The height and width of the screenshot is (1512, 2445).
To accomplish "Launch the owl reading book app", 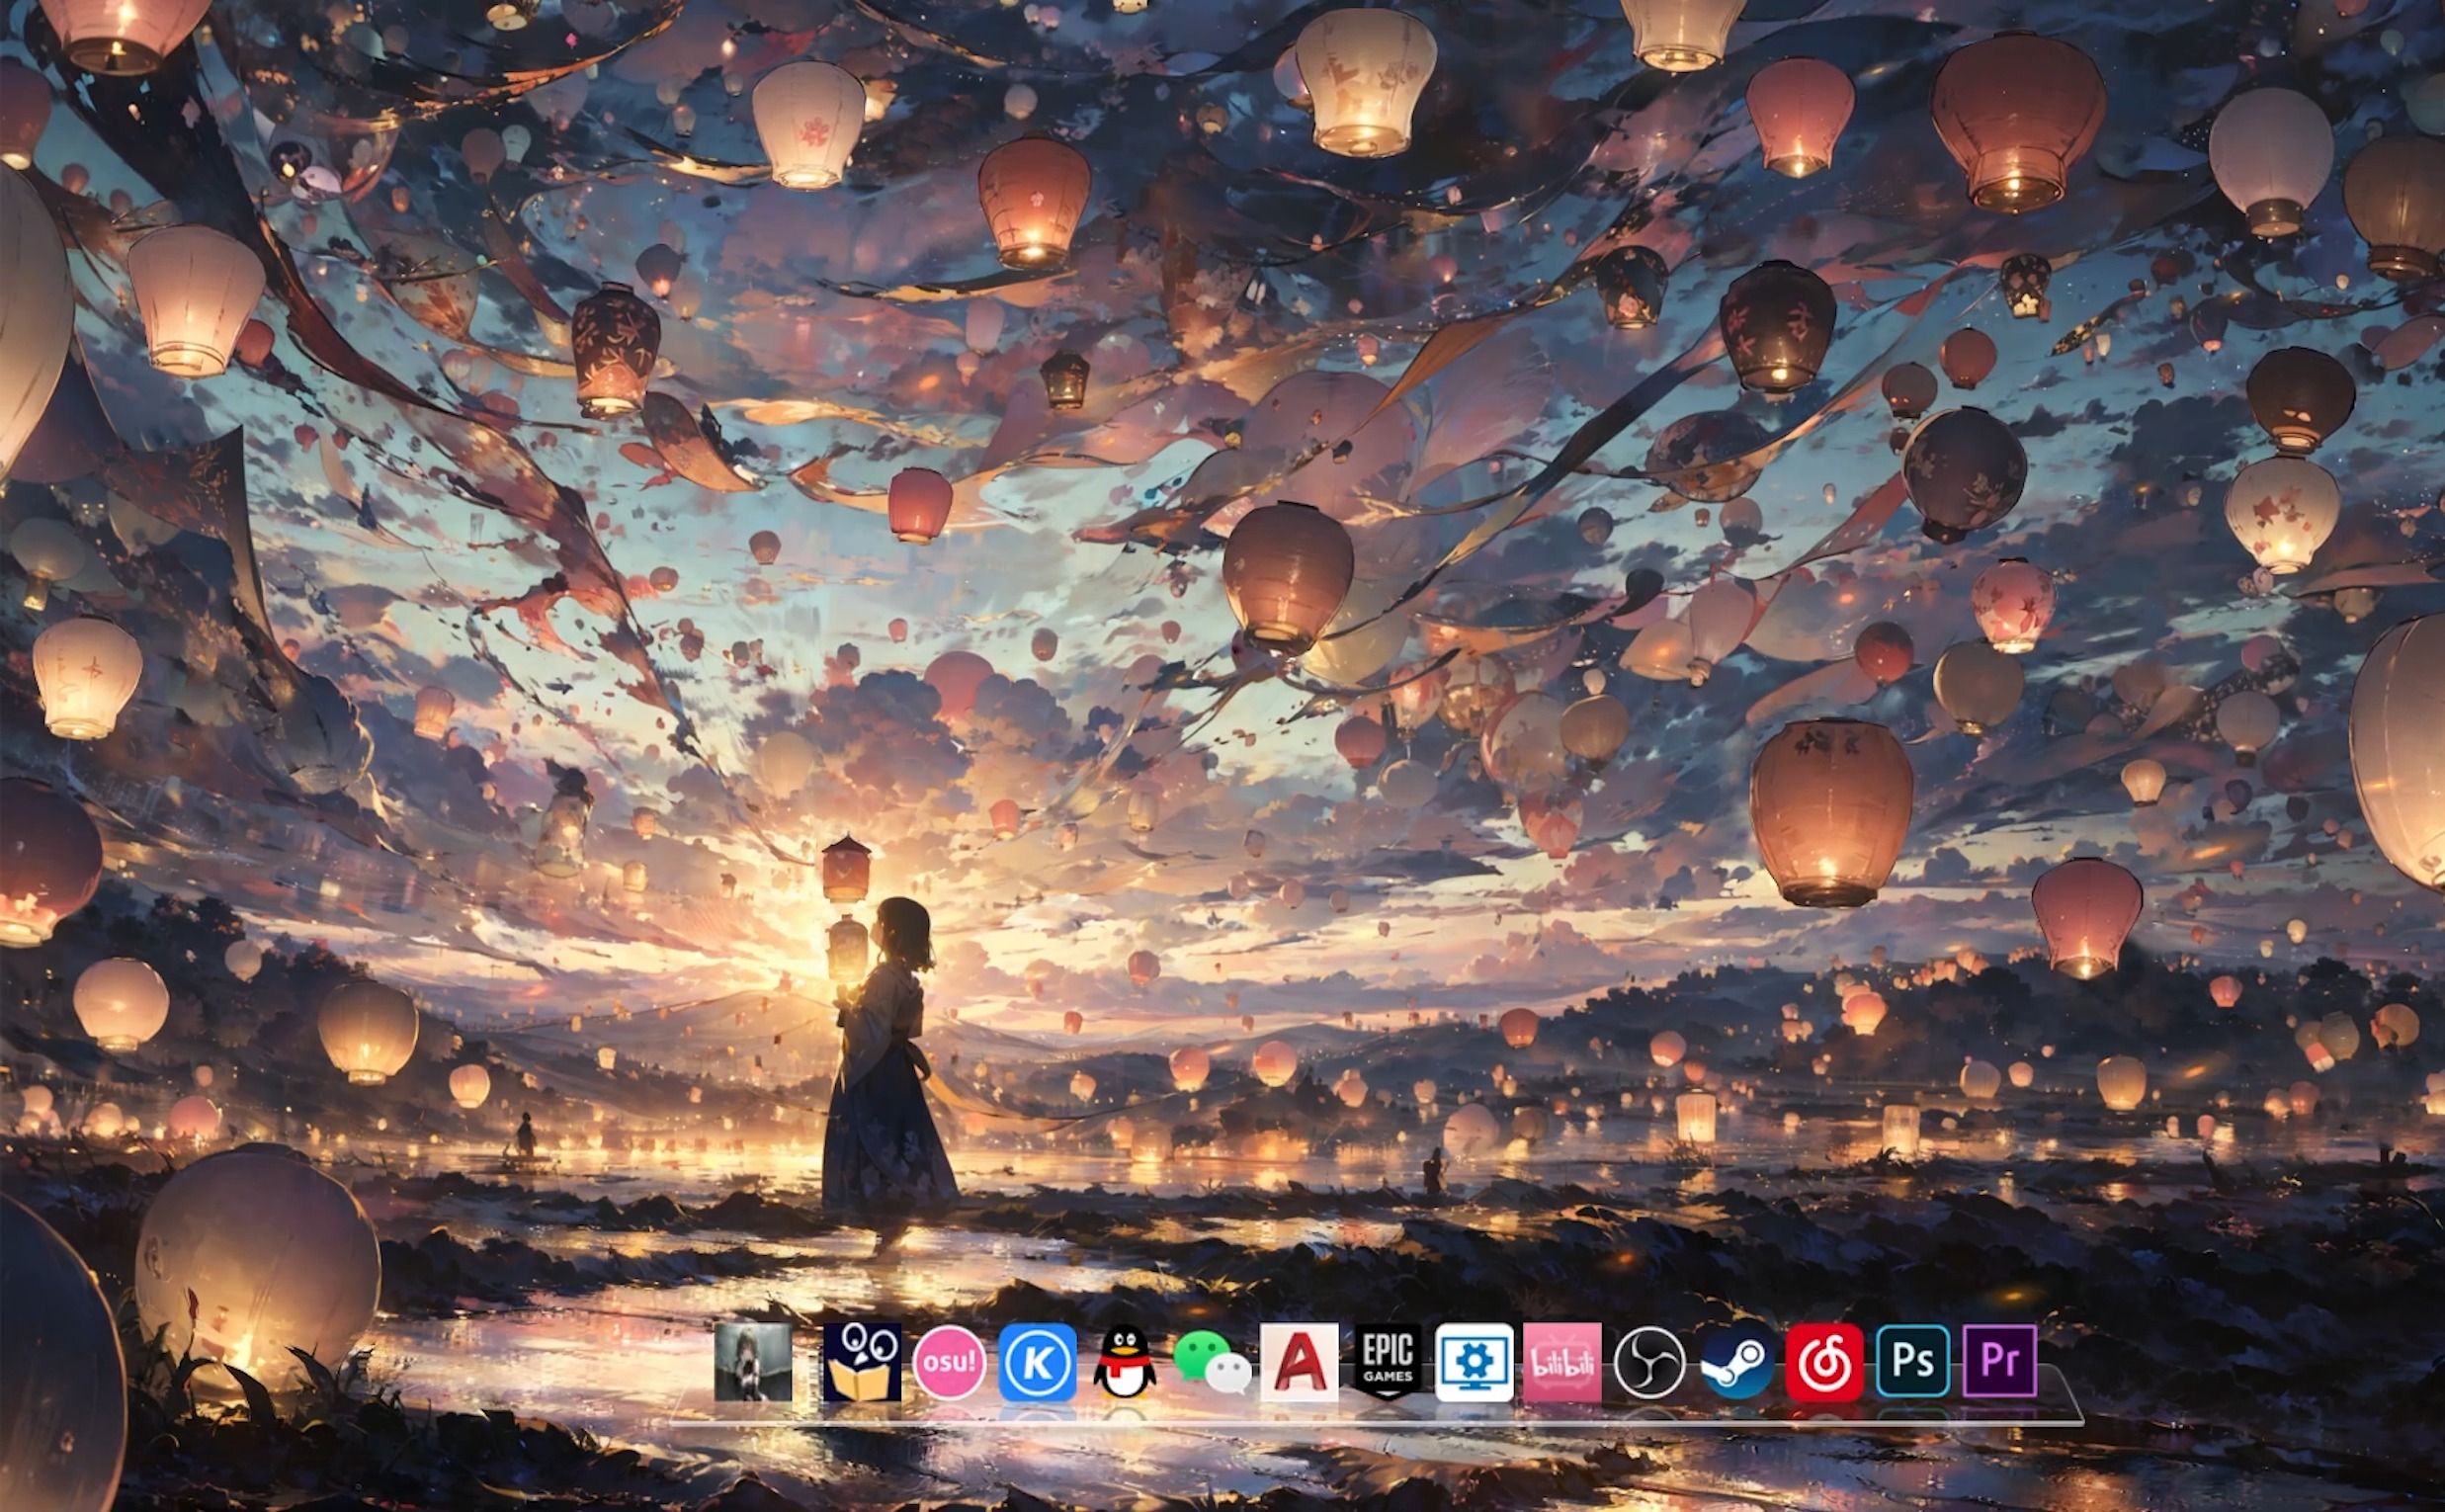I will tap(862, 1362).
